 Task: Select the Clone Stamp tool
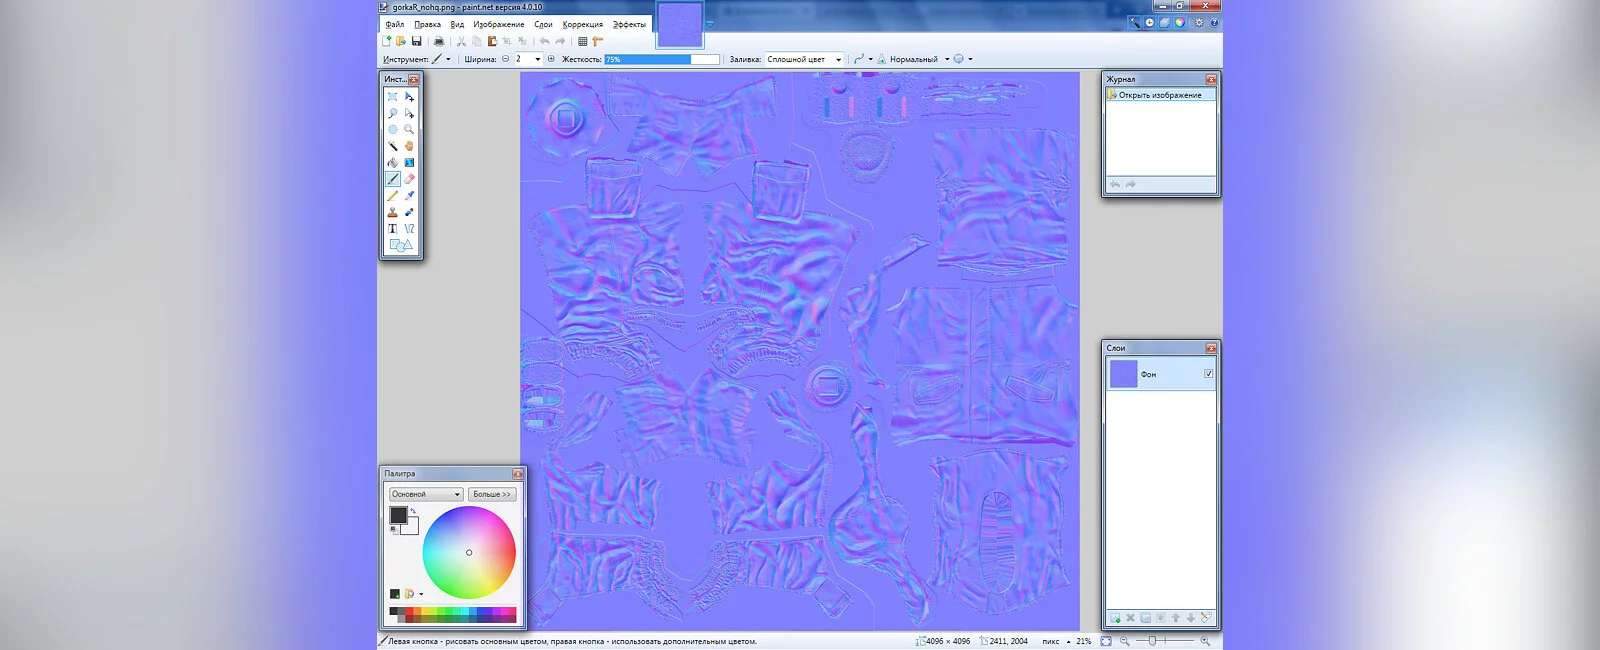[x=393, y=212]
